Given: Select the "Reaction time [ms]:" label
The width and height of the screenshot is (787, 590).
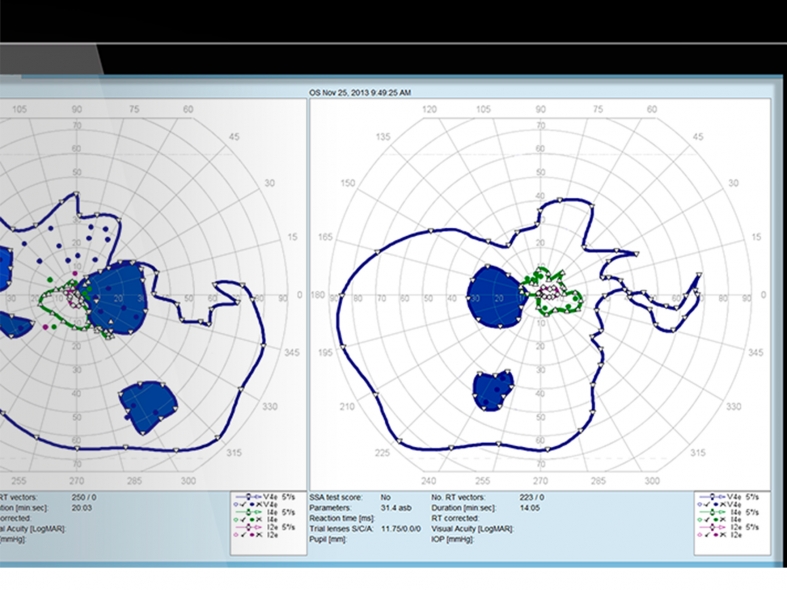Looking at the screenshot, I should coord(341,518).
